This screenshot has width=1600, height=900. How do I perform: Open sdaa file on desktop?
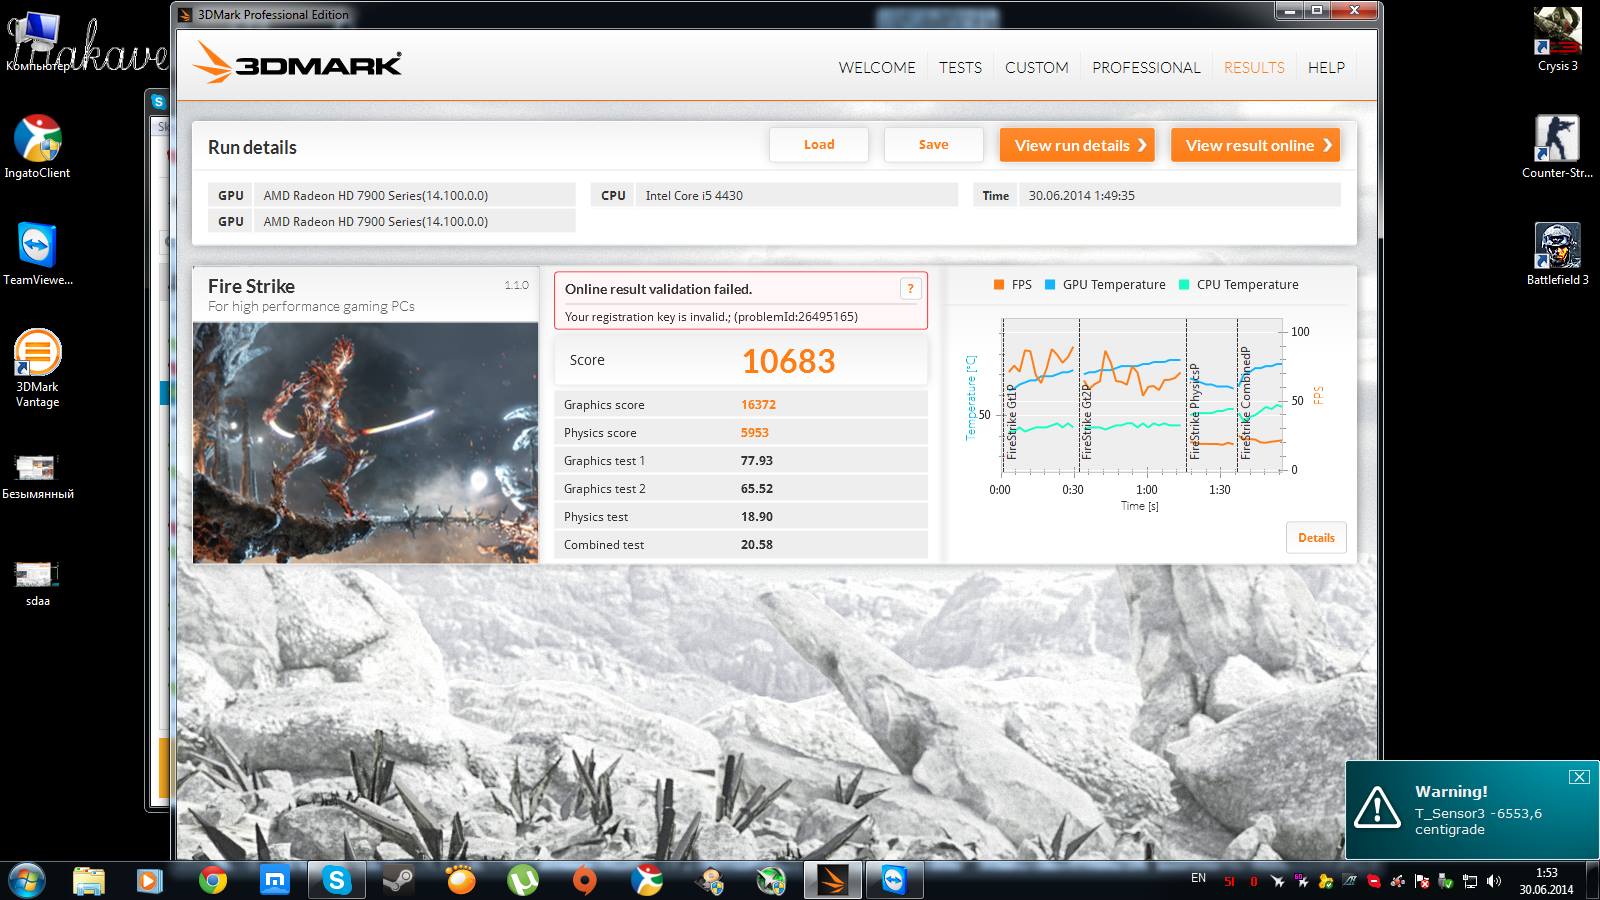click(x=37, y=584)
